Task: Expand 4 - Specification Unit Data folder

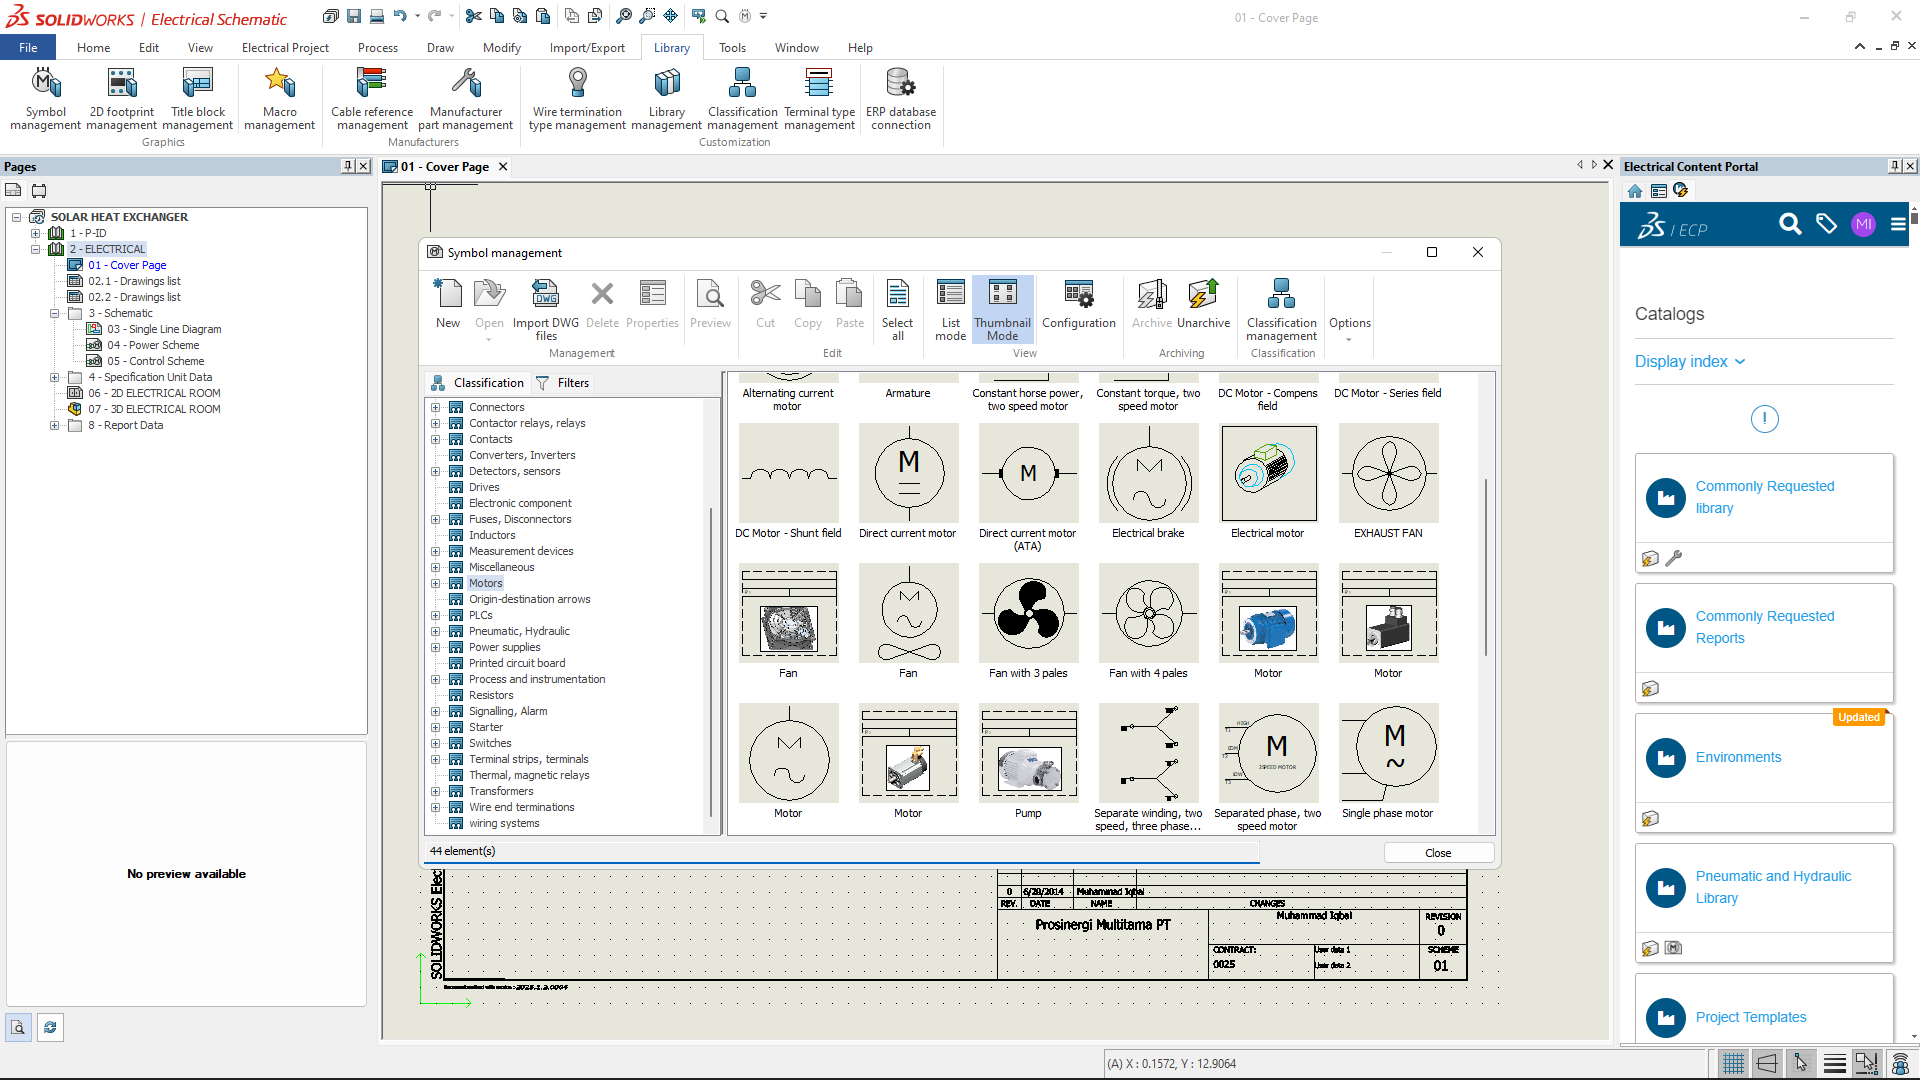Action: [x=55, y=377]
